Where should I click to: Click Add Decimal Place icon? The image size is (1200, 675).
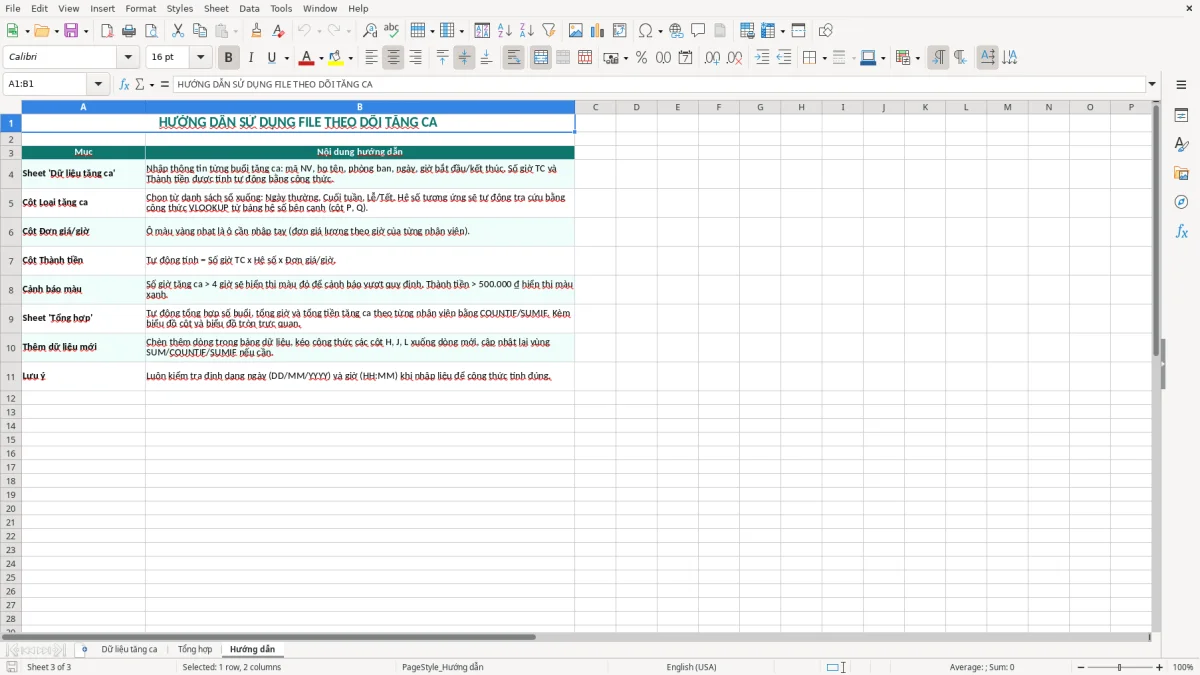click(713, 58)
